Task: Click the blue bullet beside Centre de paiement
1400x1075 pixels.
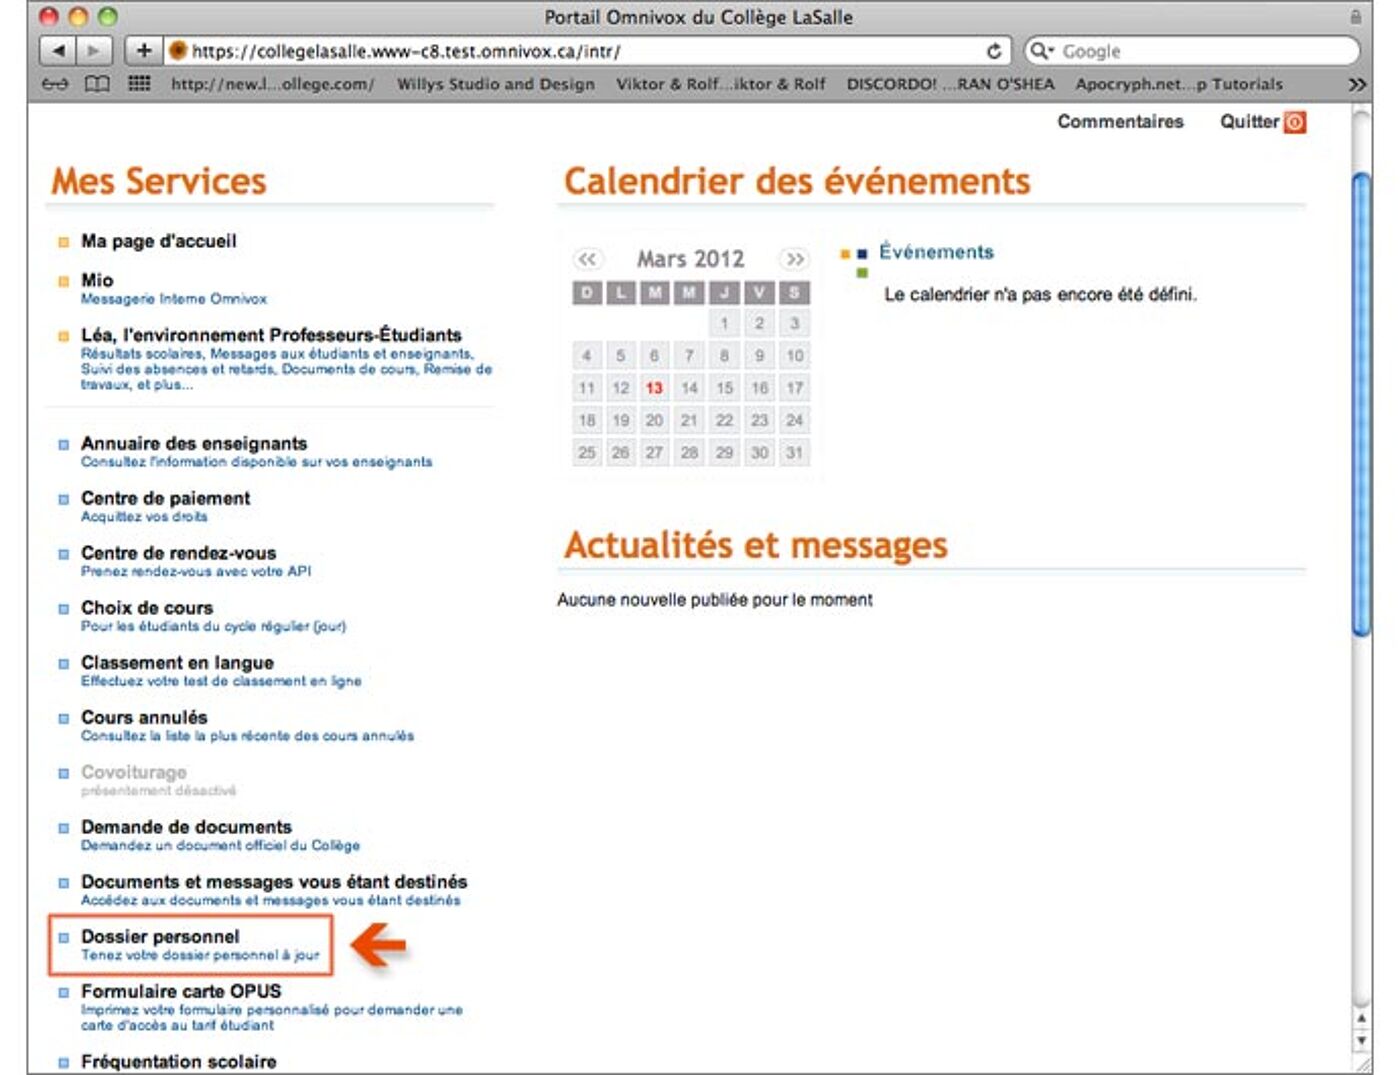Action: coord(64,499)
